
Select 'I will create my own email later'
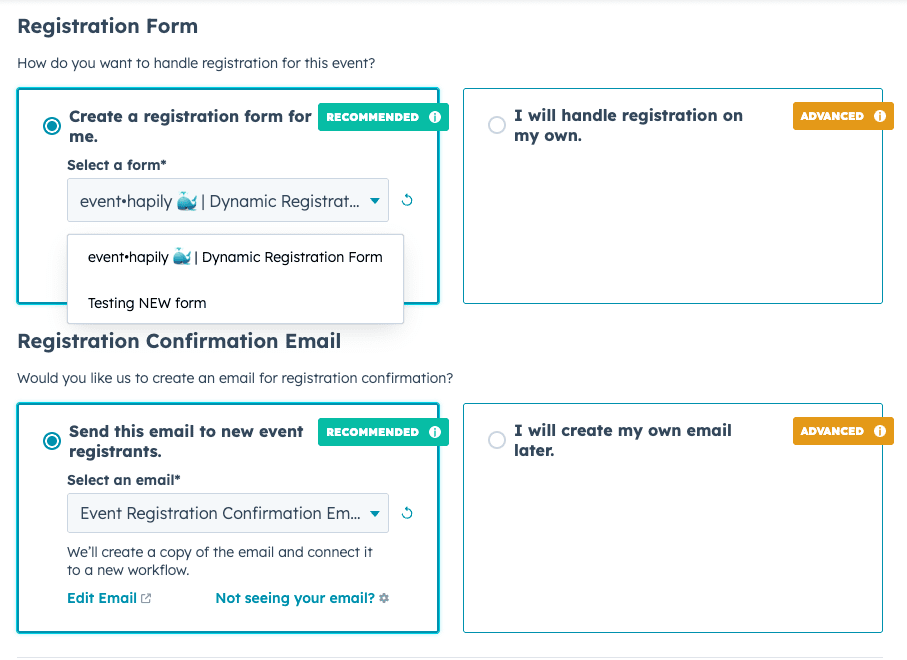(x=497, y=440)
